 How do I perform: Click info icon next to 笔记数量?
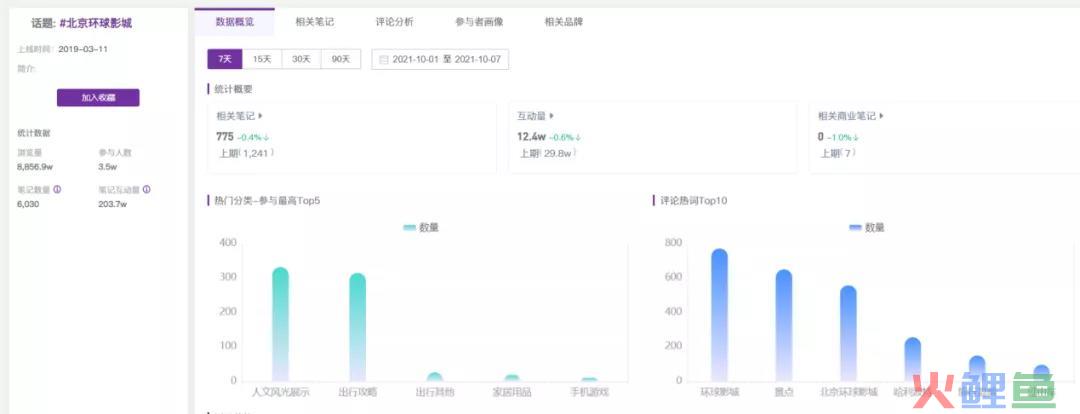tap(57, 189)
